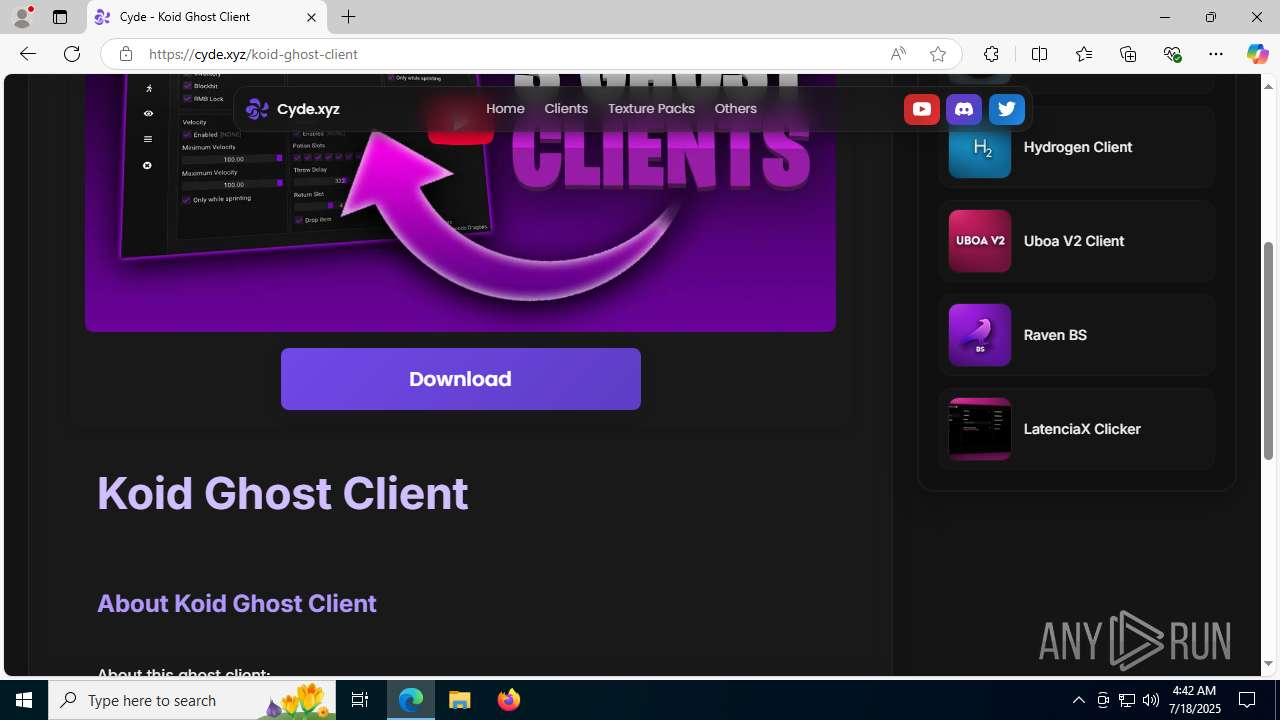The height and width of the screenshot is (720, 1280).
Task: Open a new browser tab
Action: 348,17
